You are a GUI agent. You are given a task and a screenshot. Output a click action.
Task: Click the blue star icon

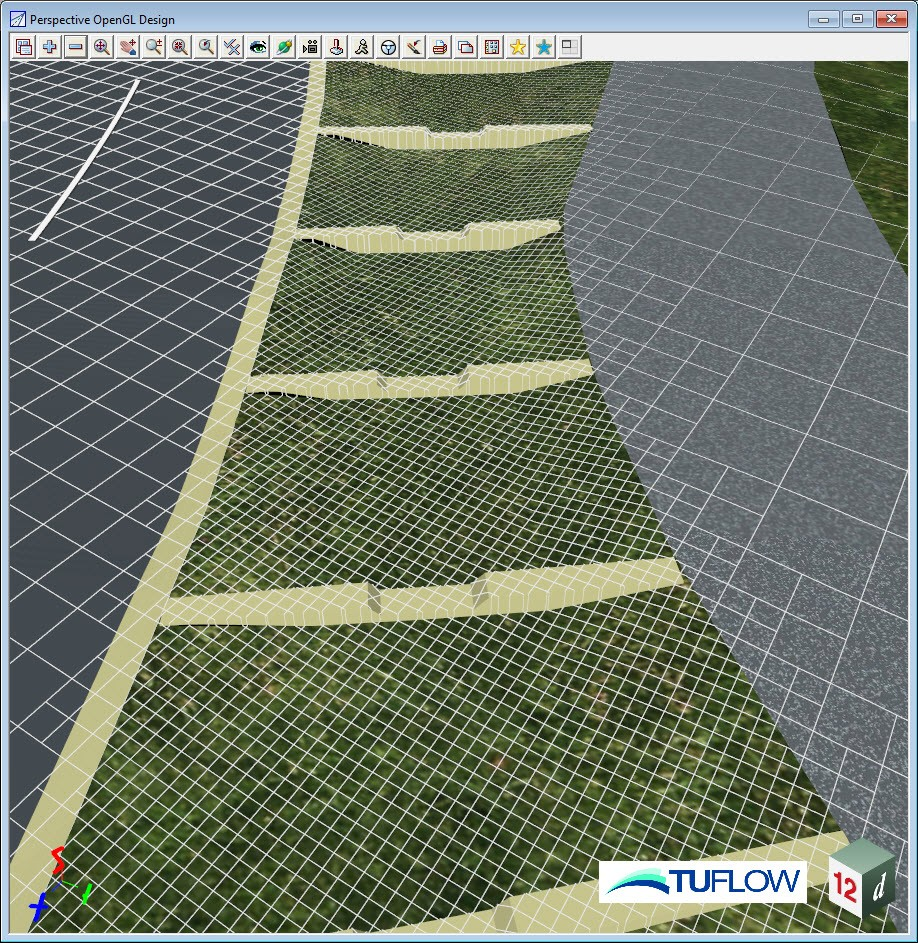tap(544, 47)
